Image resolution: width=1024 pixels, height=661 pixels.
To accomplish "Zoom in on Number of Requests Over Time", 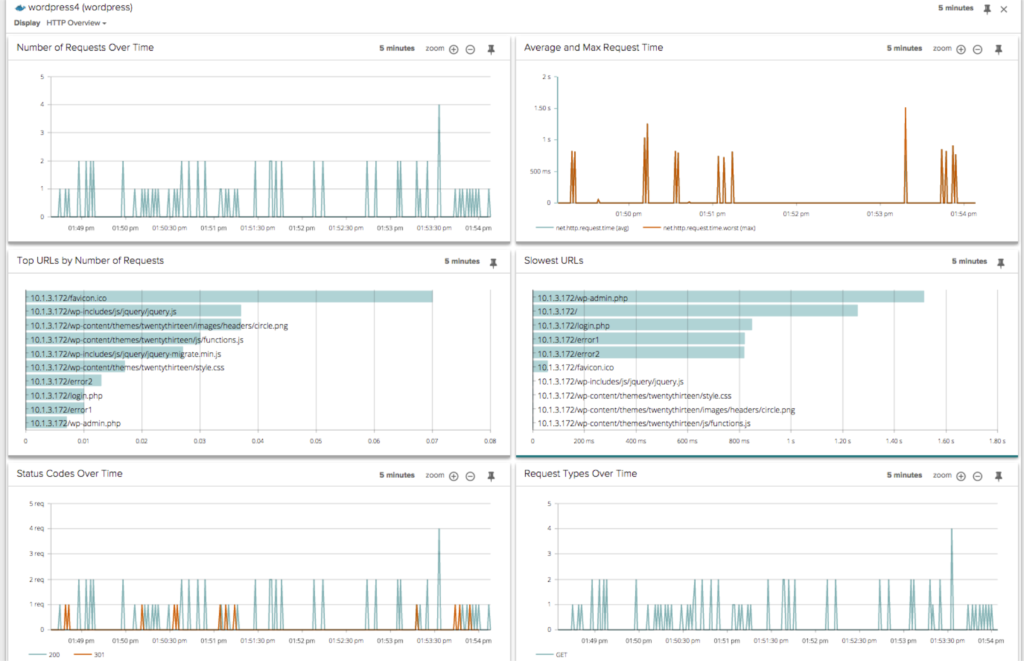I will coord(454,50).
